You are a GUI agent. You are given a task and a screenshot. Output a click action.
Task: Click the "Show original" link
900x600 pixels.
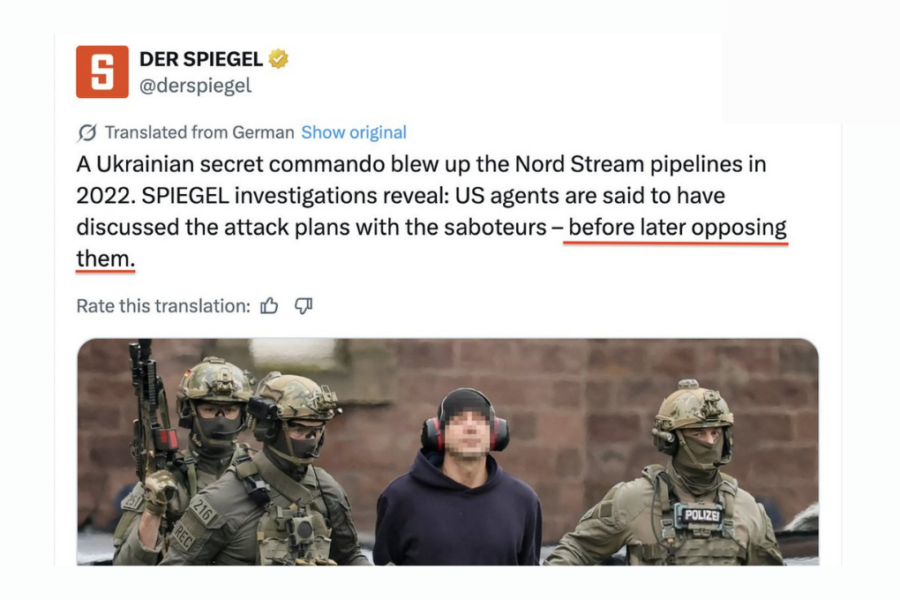[354, 132]
